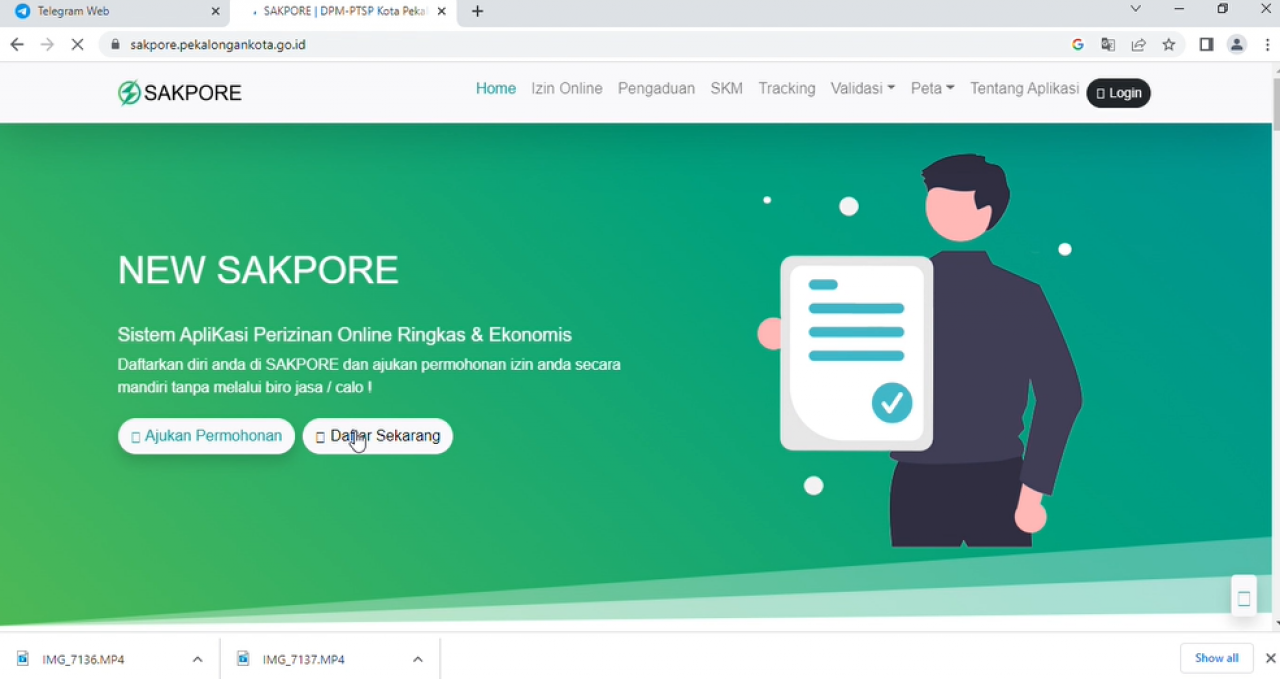Open the tab search chevron
The height and width of the screenshot is (679, 1280).
(1135, 9)
